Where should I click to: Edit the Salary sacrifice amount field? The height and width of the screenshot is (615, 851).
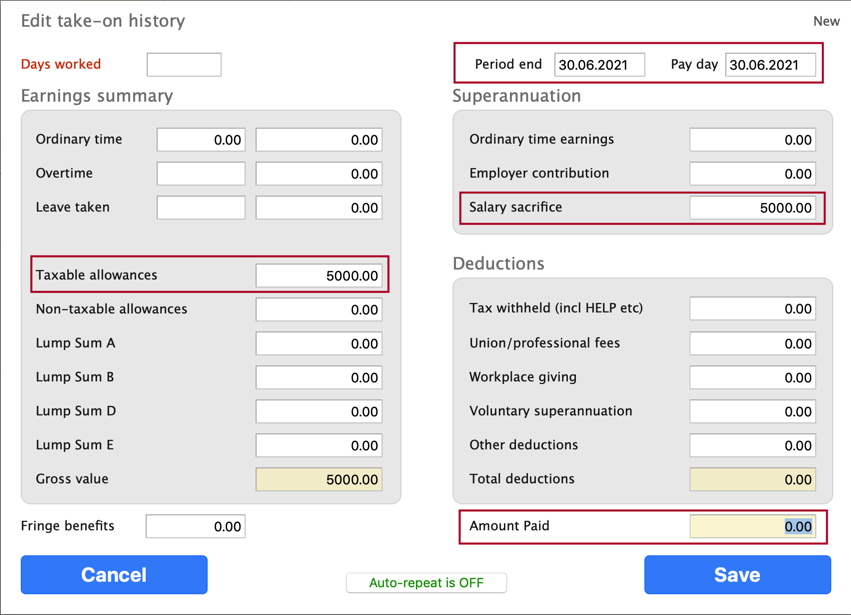click(753, 207)
